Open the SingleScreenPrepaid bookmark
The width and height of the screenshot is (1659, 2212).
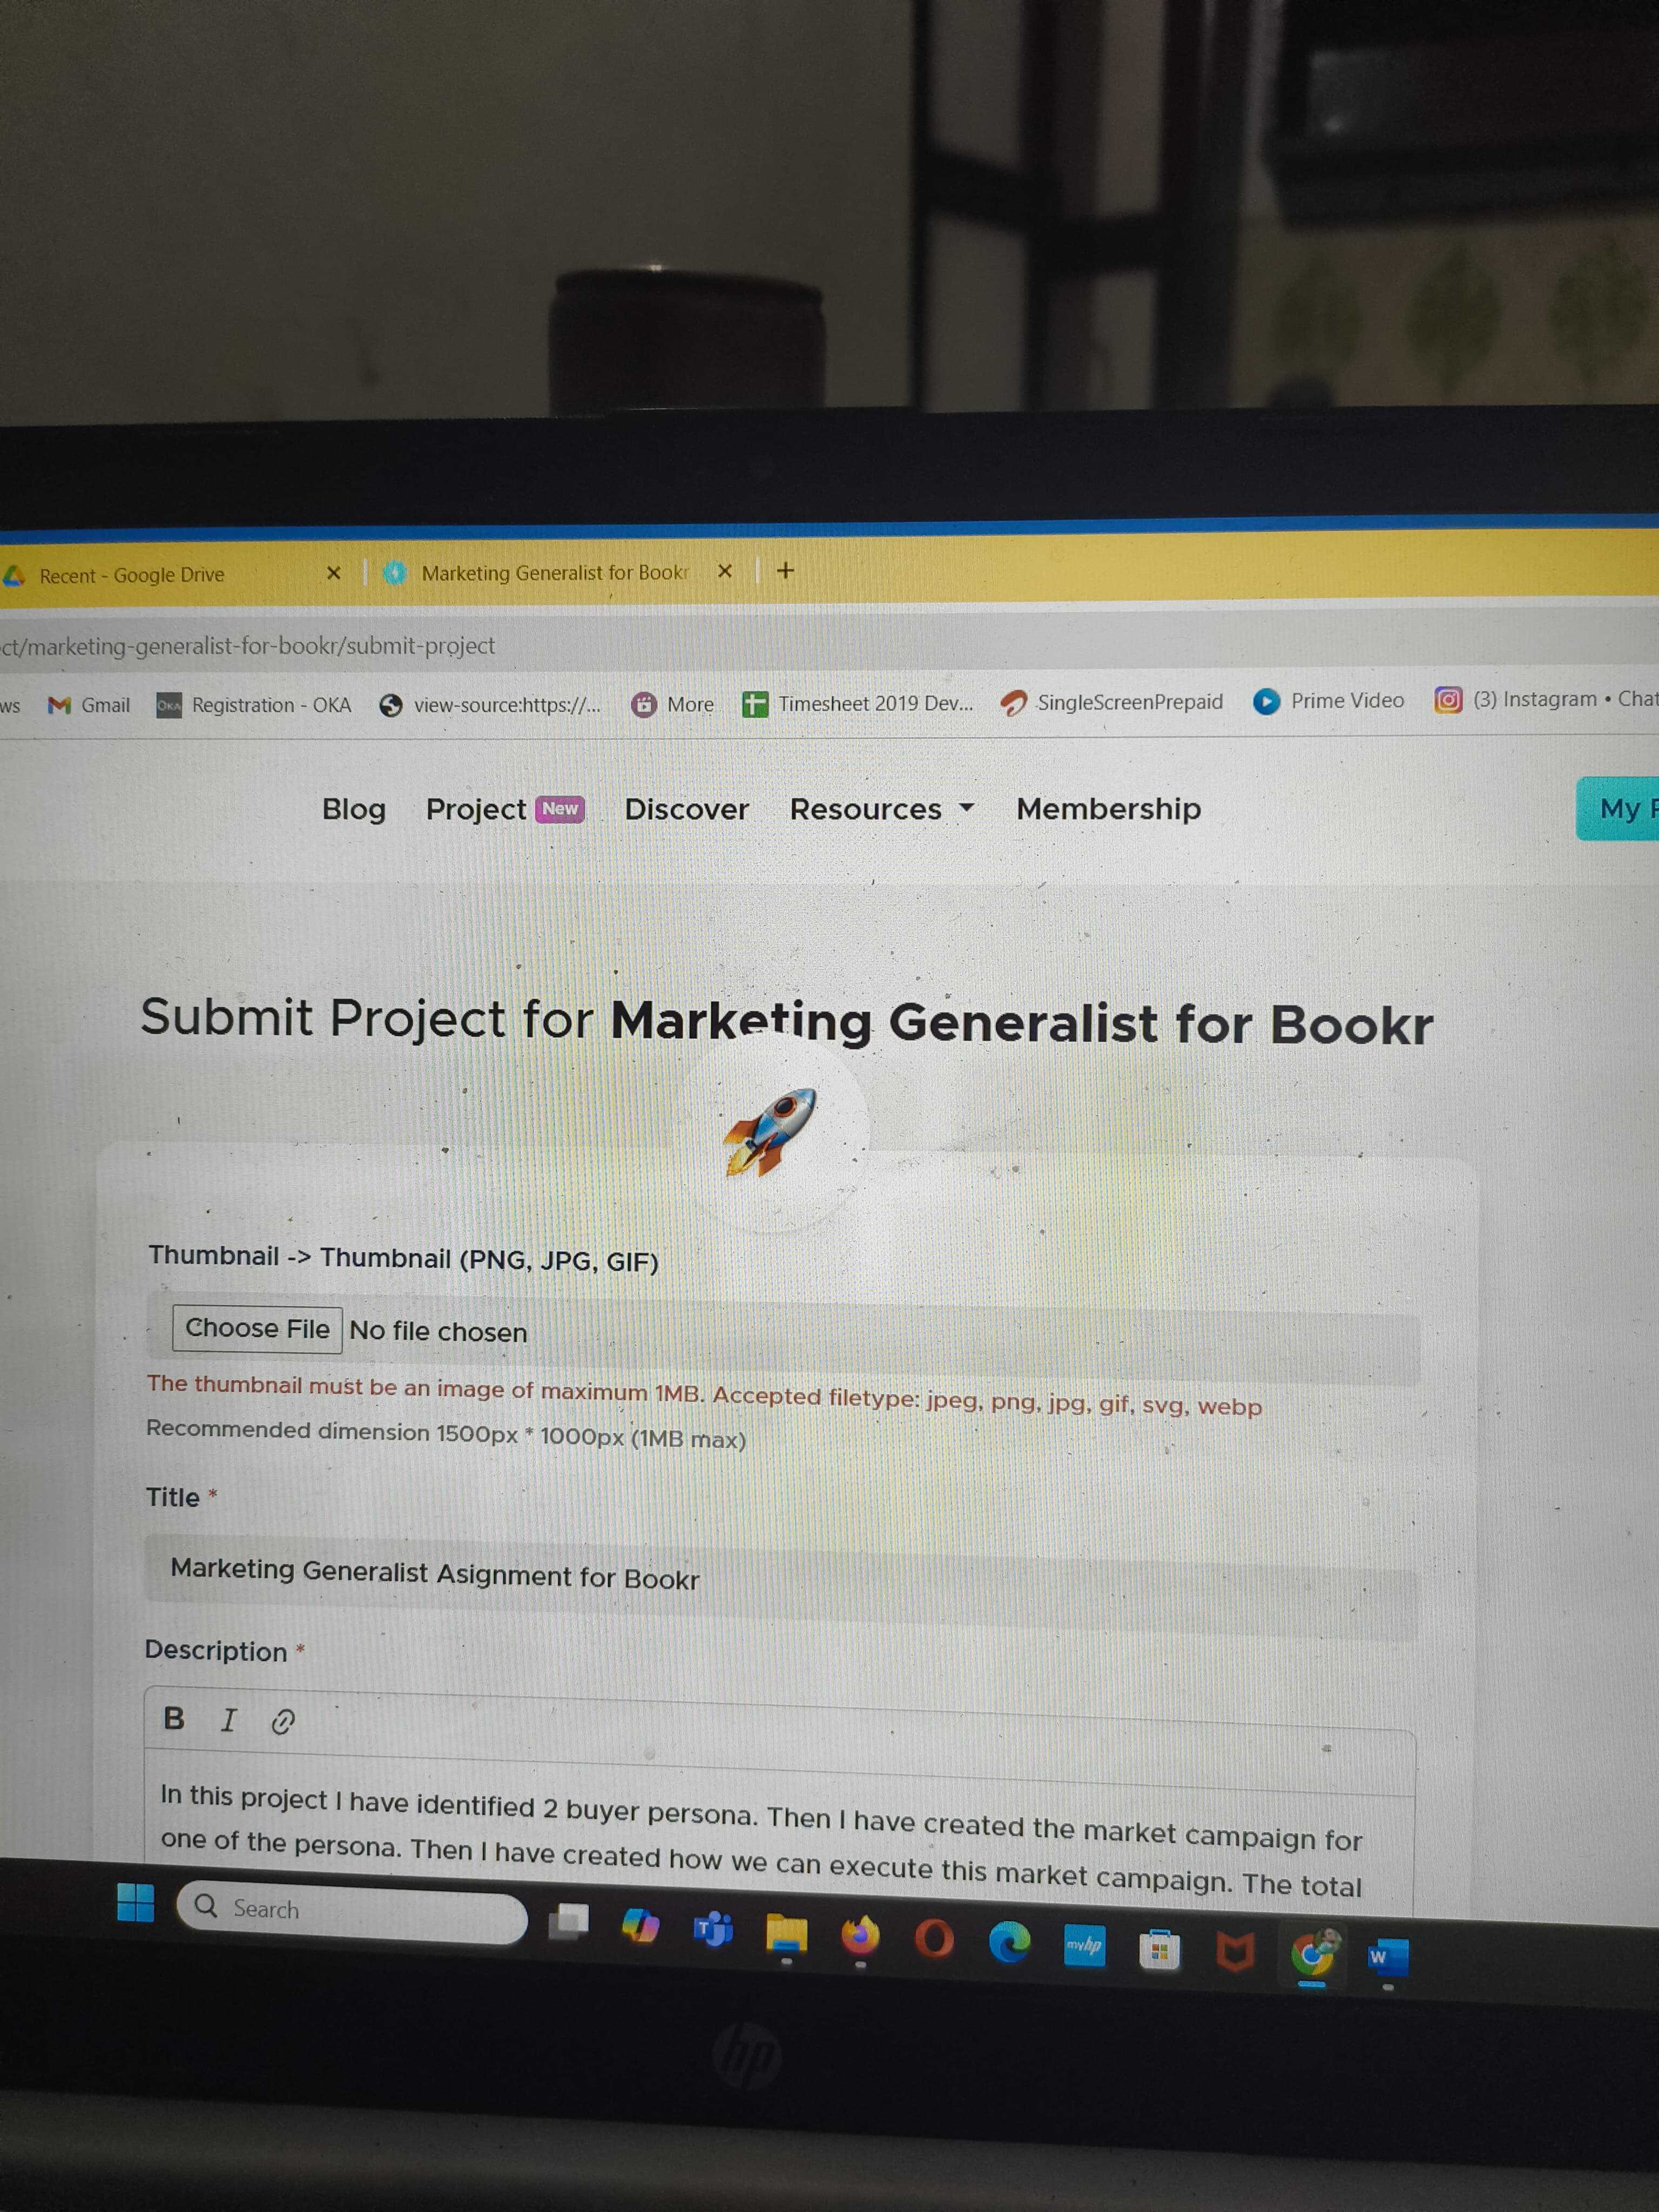[1112, 702]
